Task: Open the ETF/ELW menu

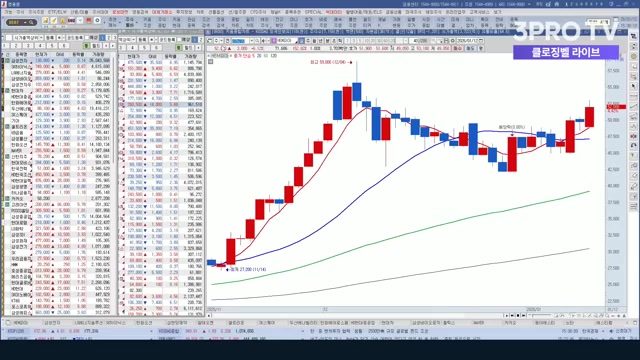Action: coord(57,12)
